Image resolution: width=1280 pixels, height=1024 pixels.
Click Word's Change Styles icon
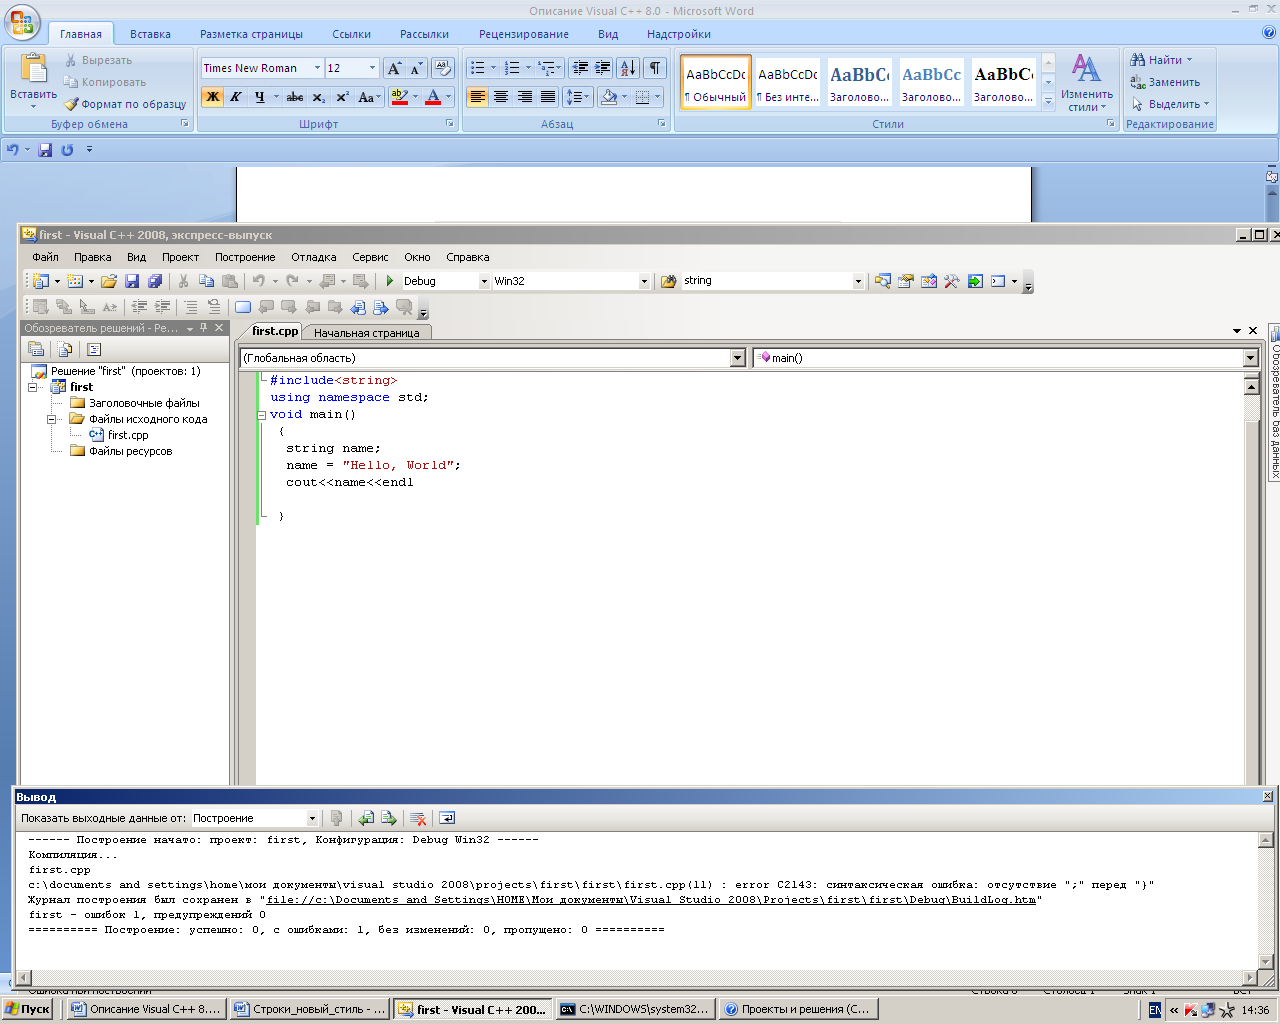tap(1086, 82)
